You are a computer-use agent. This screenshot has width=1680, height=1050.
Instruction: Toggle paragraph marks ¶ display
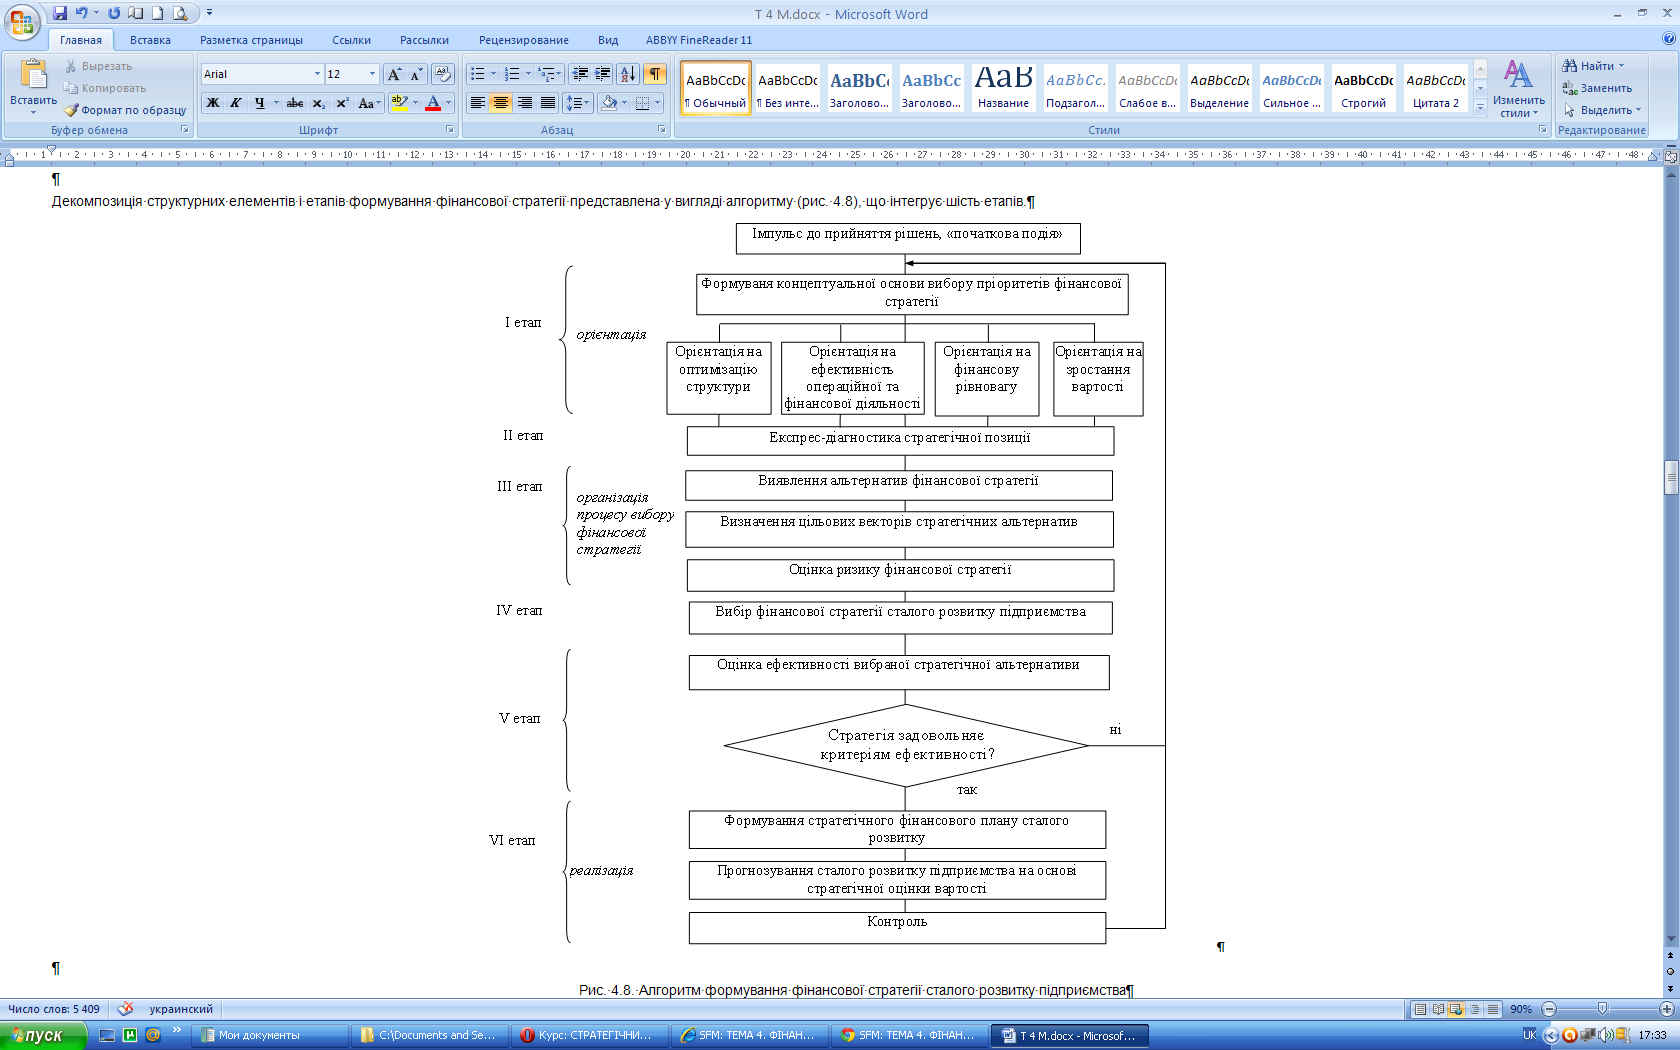(655, 74)
